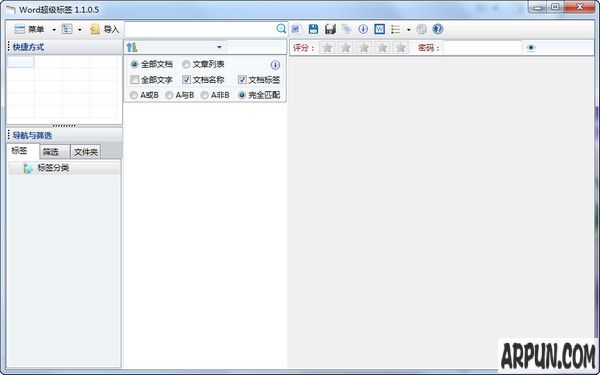Click the tag label icon in toolbar

point(346,29)
